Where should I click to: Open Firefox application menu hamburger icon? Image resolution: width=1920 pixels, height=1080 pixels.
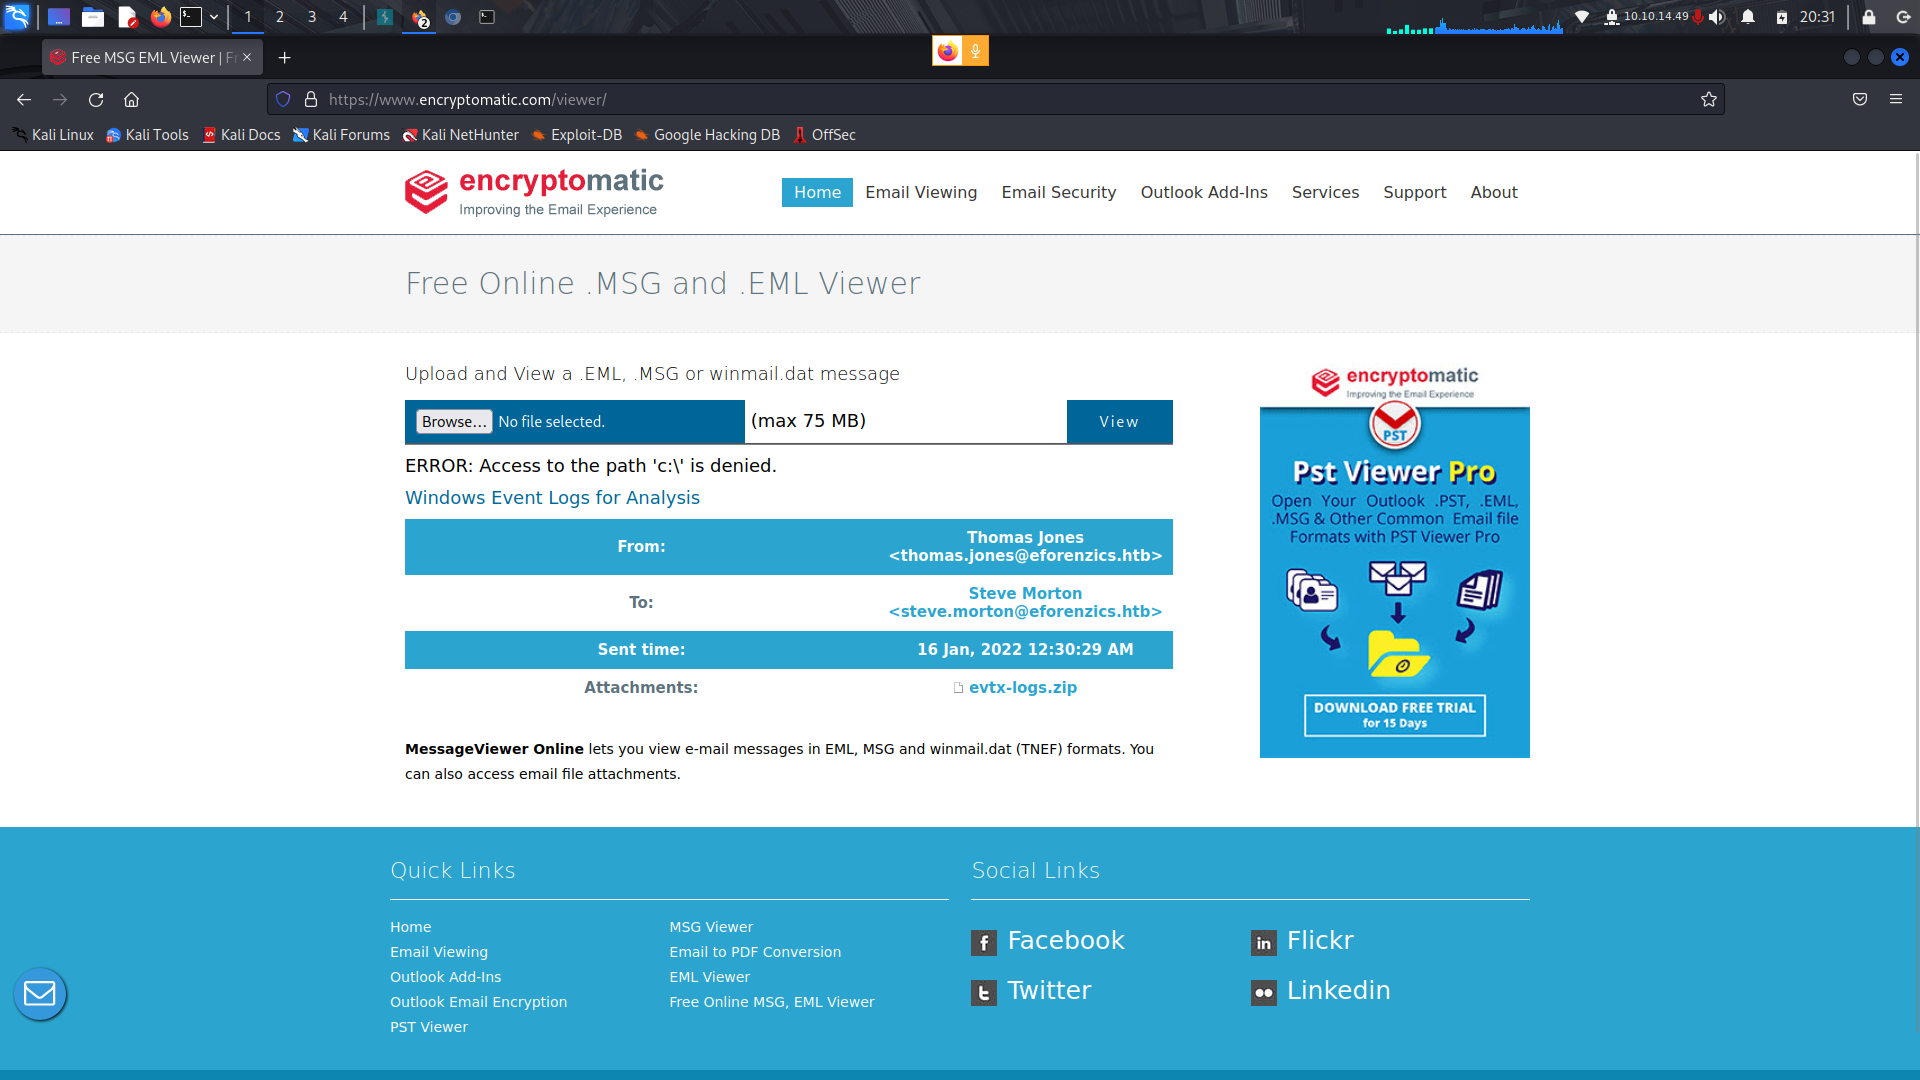pos(1896,99)
